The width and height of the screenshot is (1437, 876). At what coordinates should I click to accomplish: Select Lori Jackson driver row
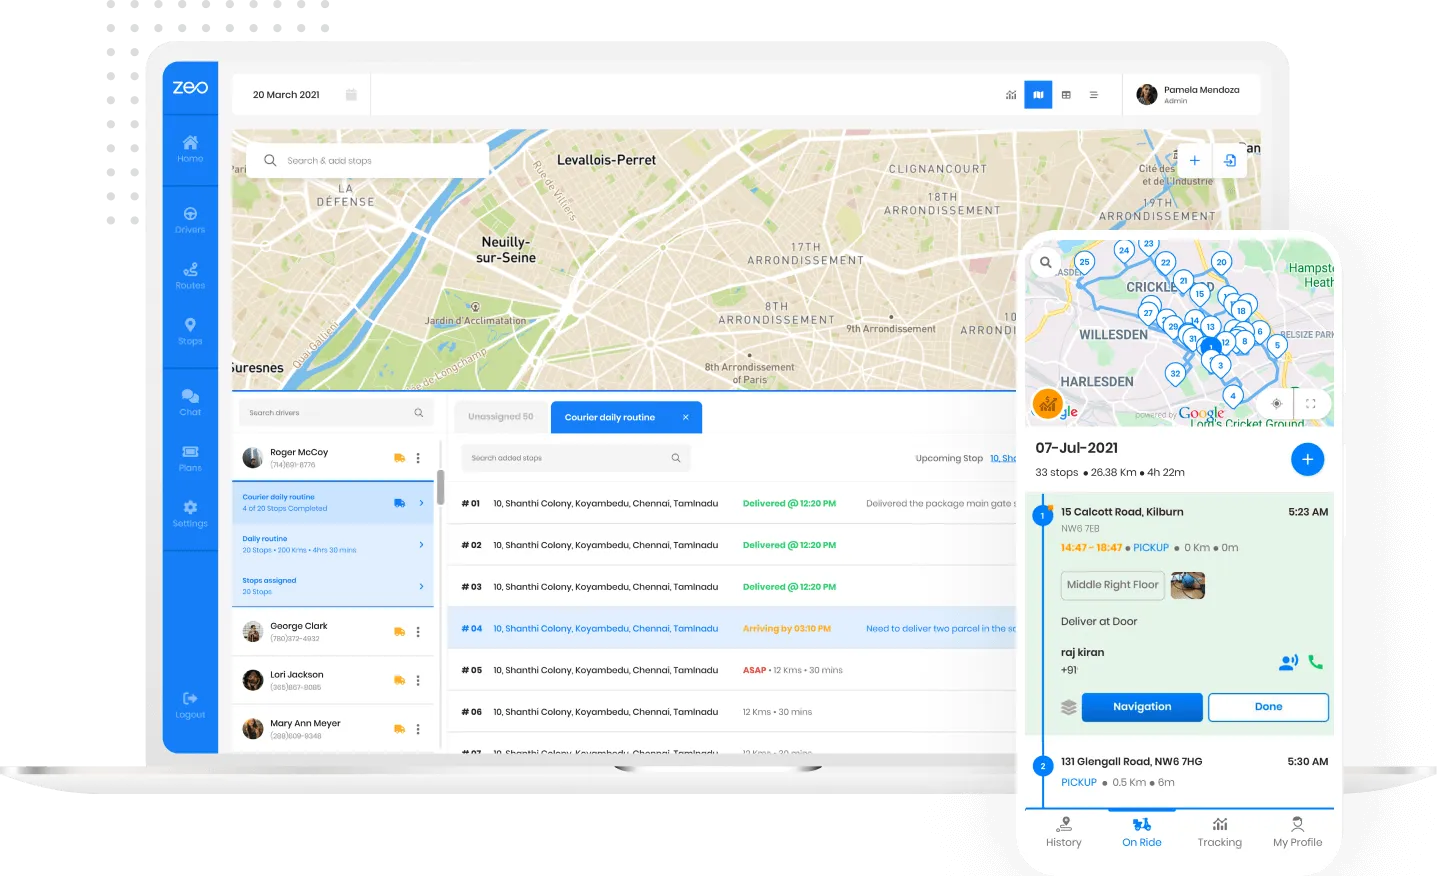click(x=333, y=680)
